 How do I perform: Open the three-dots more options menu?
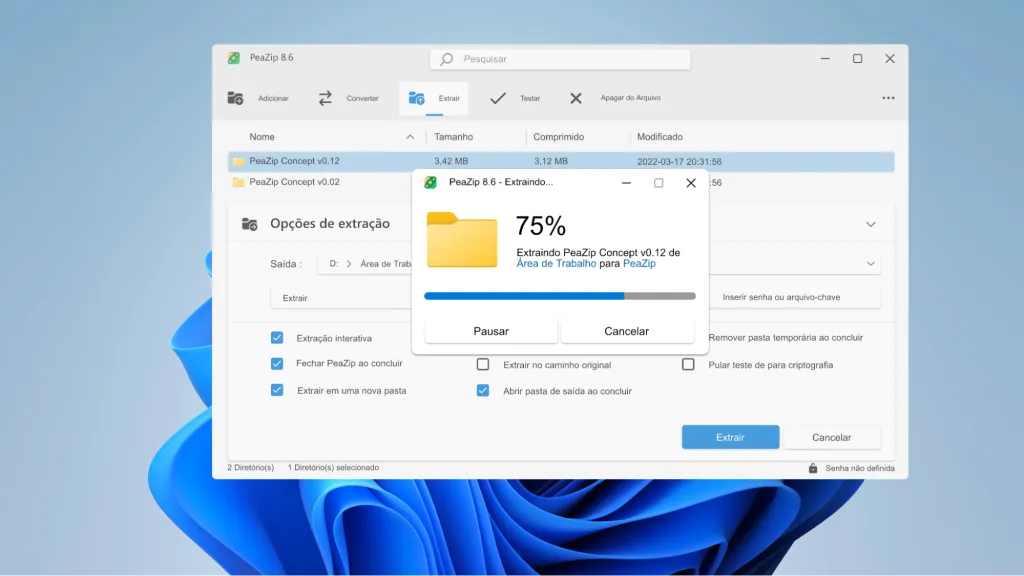click(x=888, y=98)
